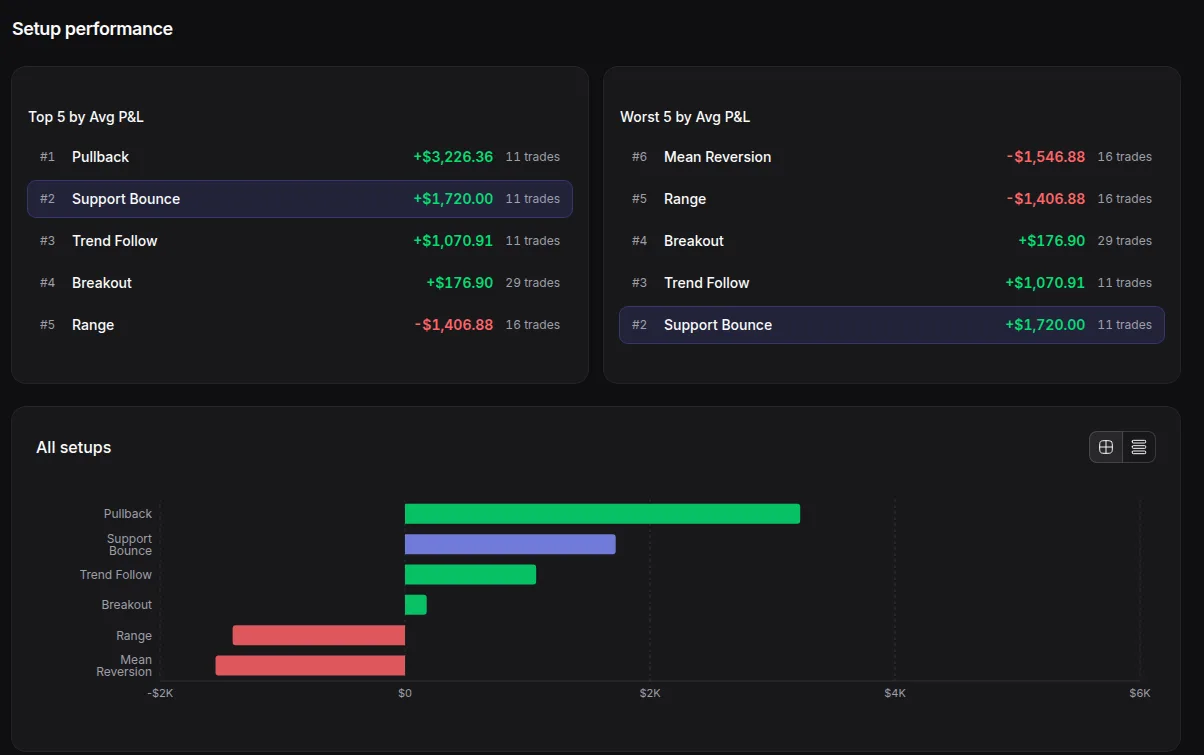
Task: Click the Range chart axis label
Action: (134, 636)
